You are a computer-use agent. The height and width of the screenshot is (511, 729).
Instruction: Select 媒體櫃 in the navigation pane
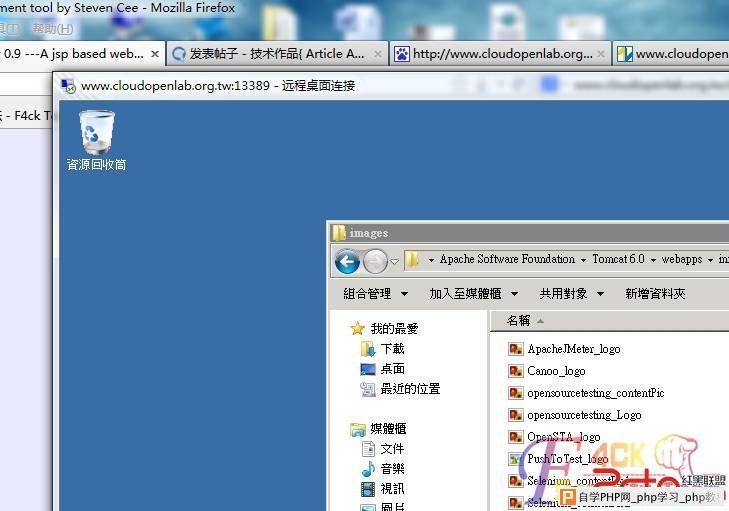point(388,428)
